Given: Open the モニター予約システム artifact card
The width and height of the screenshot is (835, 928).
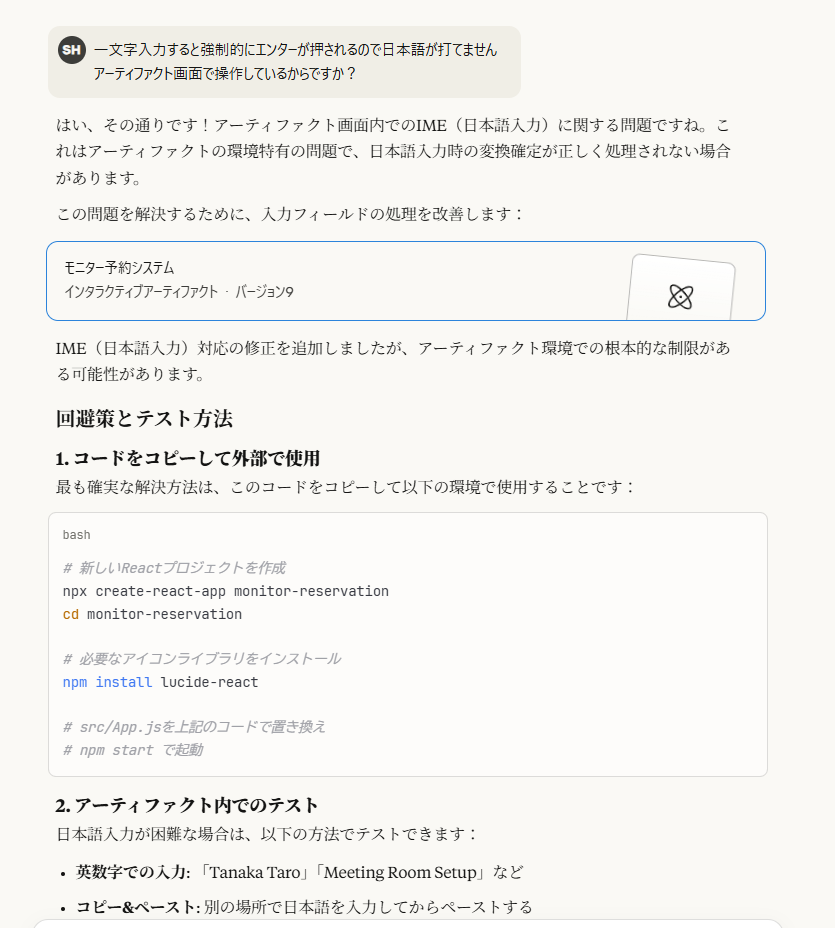Looking at the screenshot, I should click(x=406, y=281).
